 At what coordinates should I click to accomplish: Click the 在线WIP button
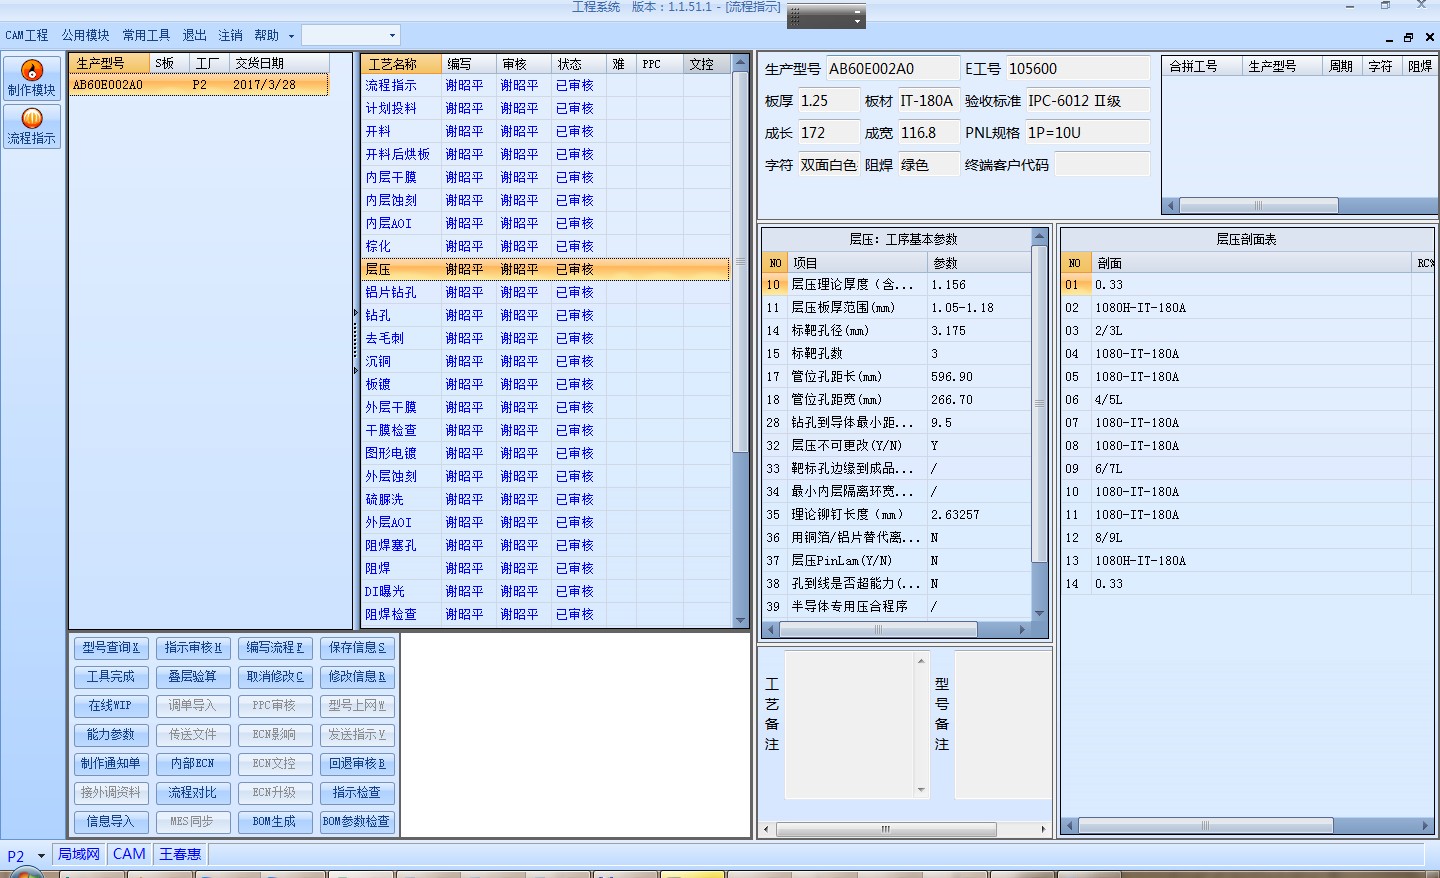110,706
